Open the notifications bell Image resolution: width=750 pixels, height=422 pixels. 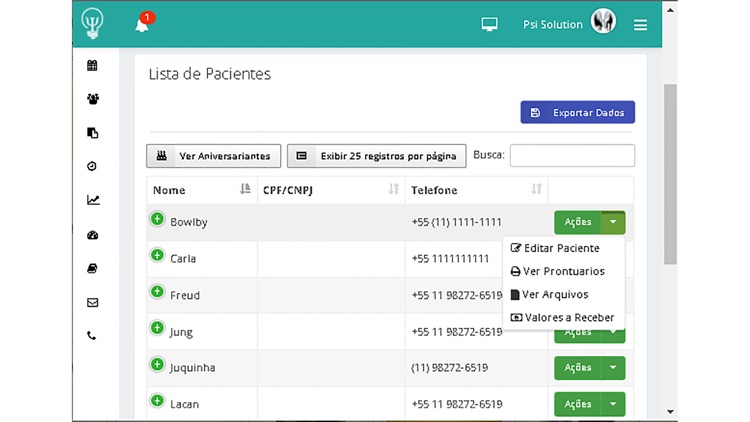pos(142,24)
